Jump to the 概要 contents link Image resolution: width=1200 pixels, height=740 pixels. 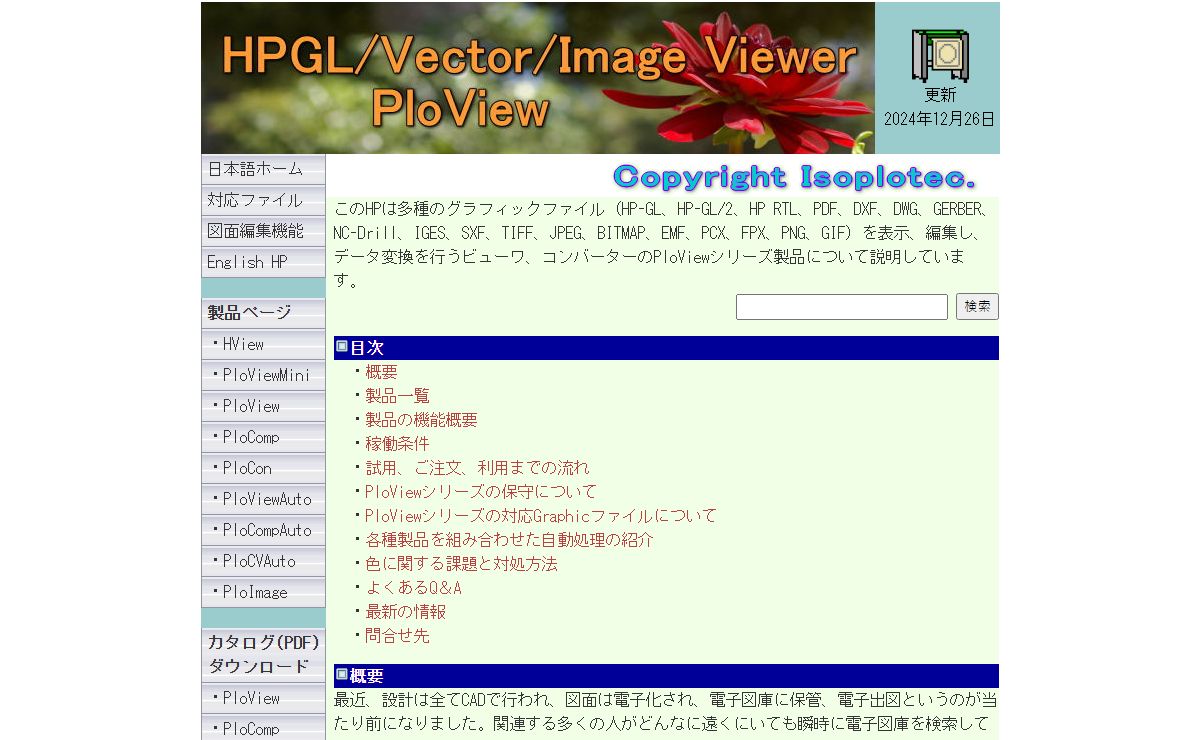point(381,372)
